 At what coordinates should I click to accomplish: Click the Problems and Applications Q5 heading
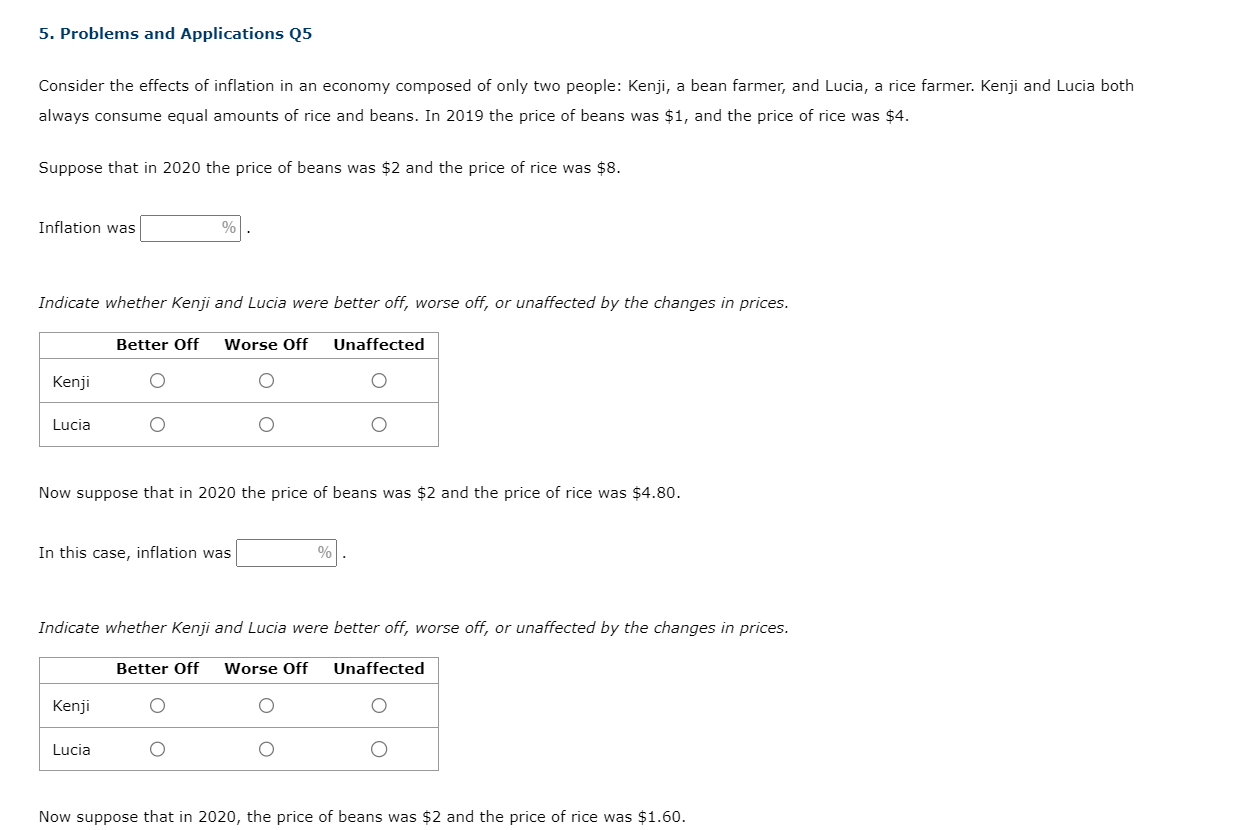pyautogui.click(x=176, y=33)
